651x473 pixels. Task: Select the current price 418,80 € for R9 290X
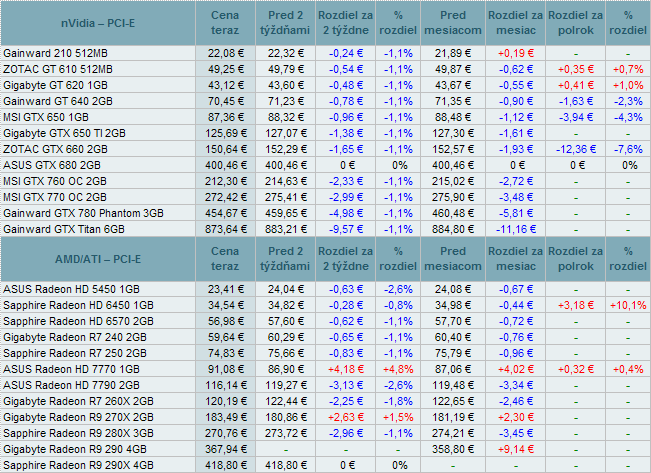225,466
